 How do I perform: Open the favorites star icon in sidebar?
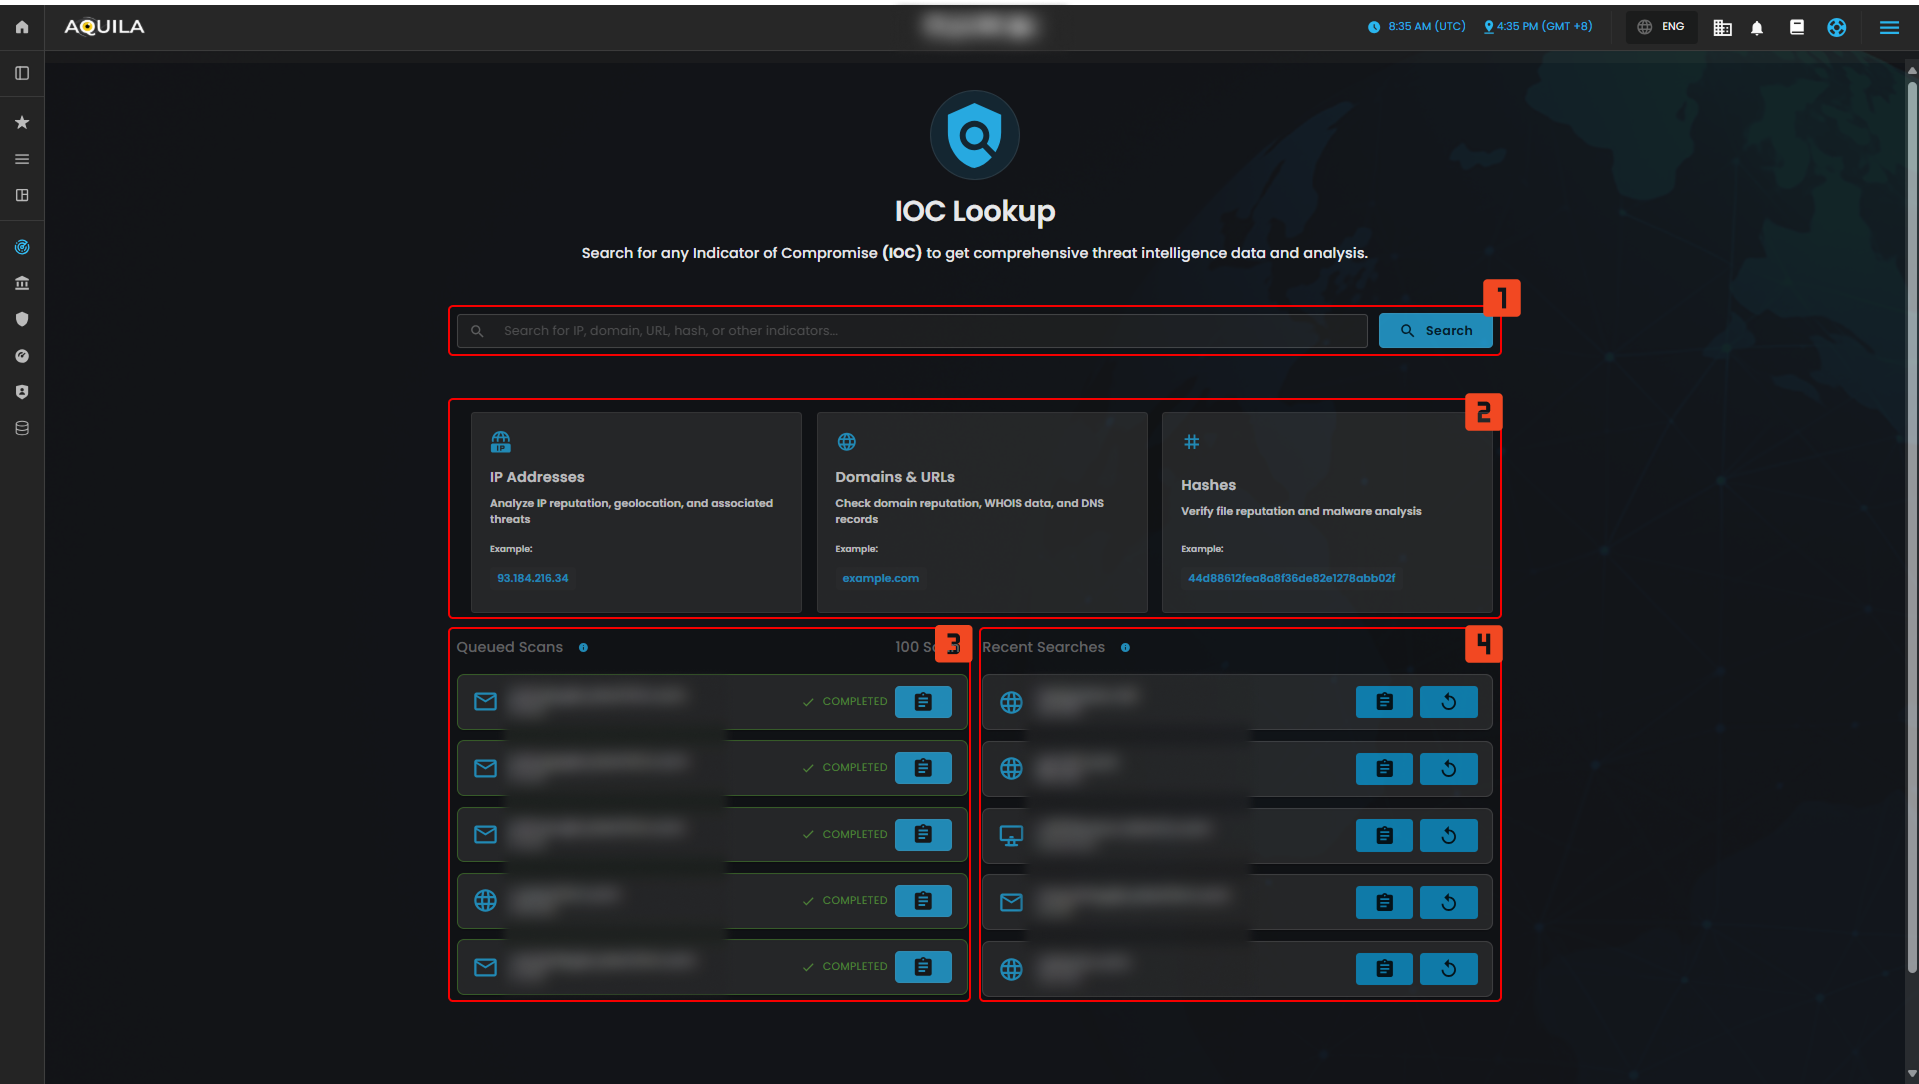pyautogui.click(x=22, y=122)
